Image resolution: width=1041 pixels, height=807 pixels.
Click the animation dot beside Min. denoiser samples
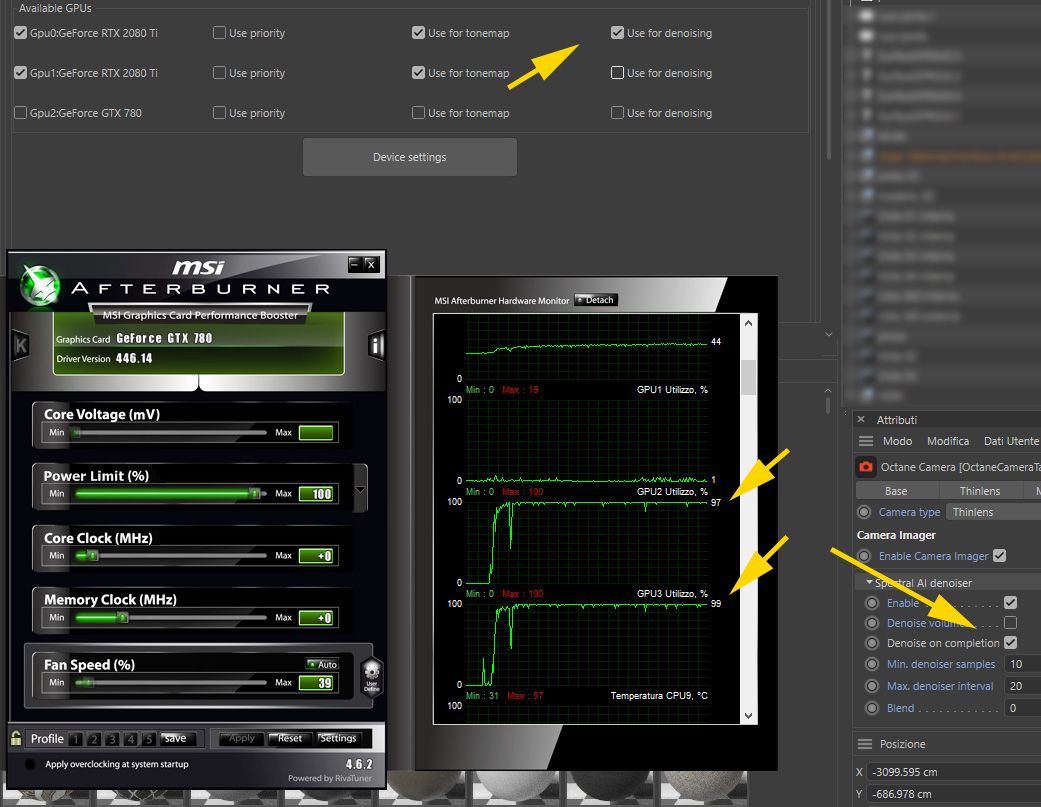point(872,664)
